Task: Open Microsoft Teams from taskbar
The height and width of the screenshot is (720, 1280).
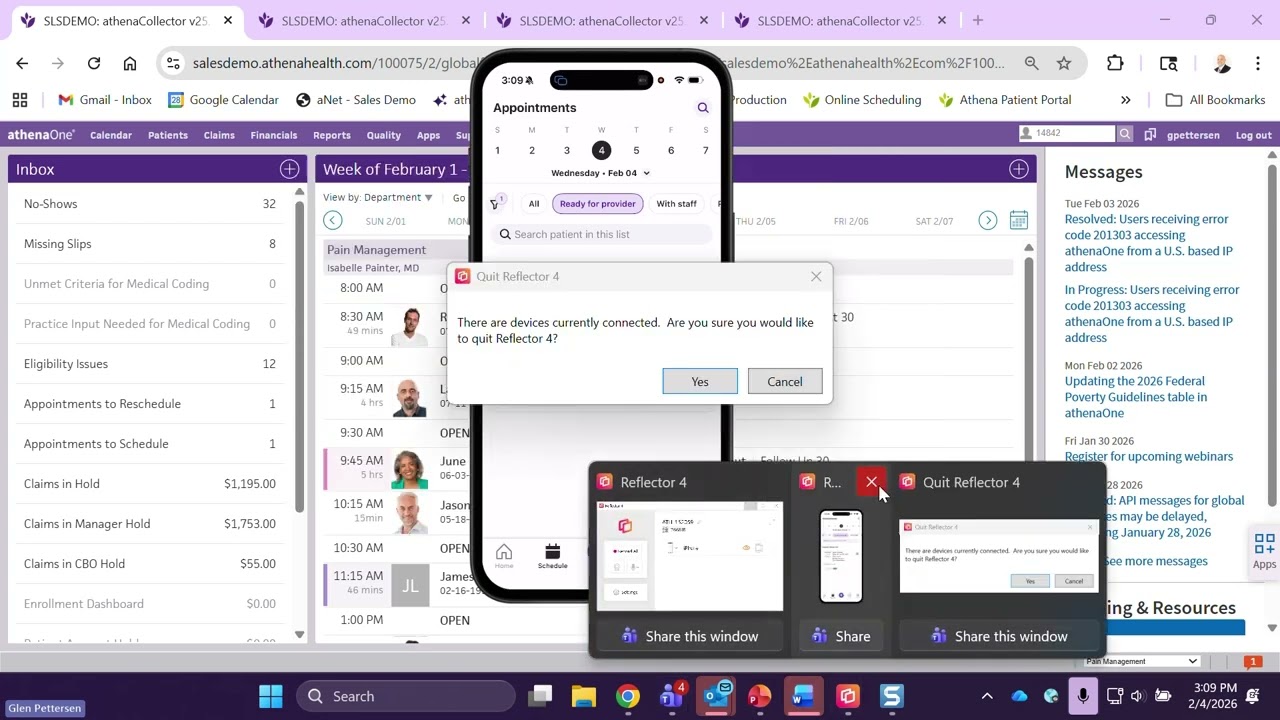Action: click(x=671, y=696)
